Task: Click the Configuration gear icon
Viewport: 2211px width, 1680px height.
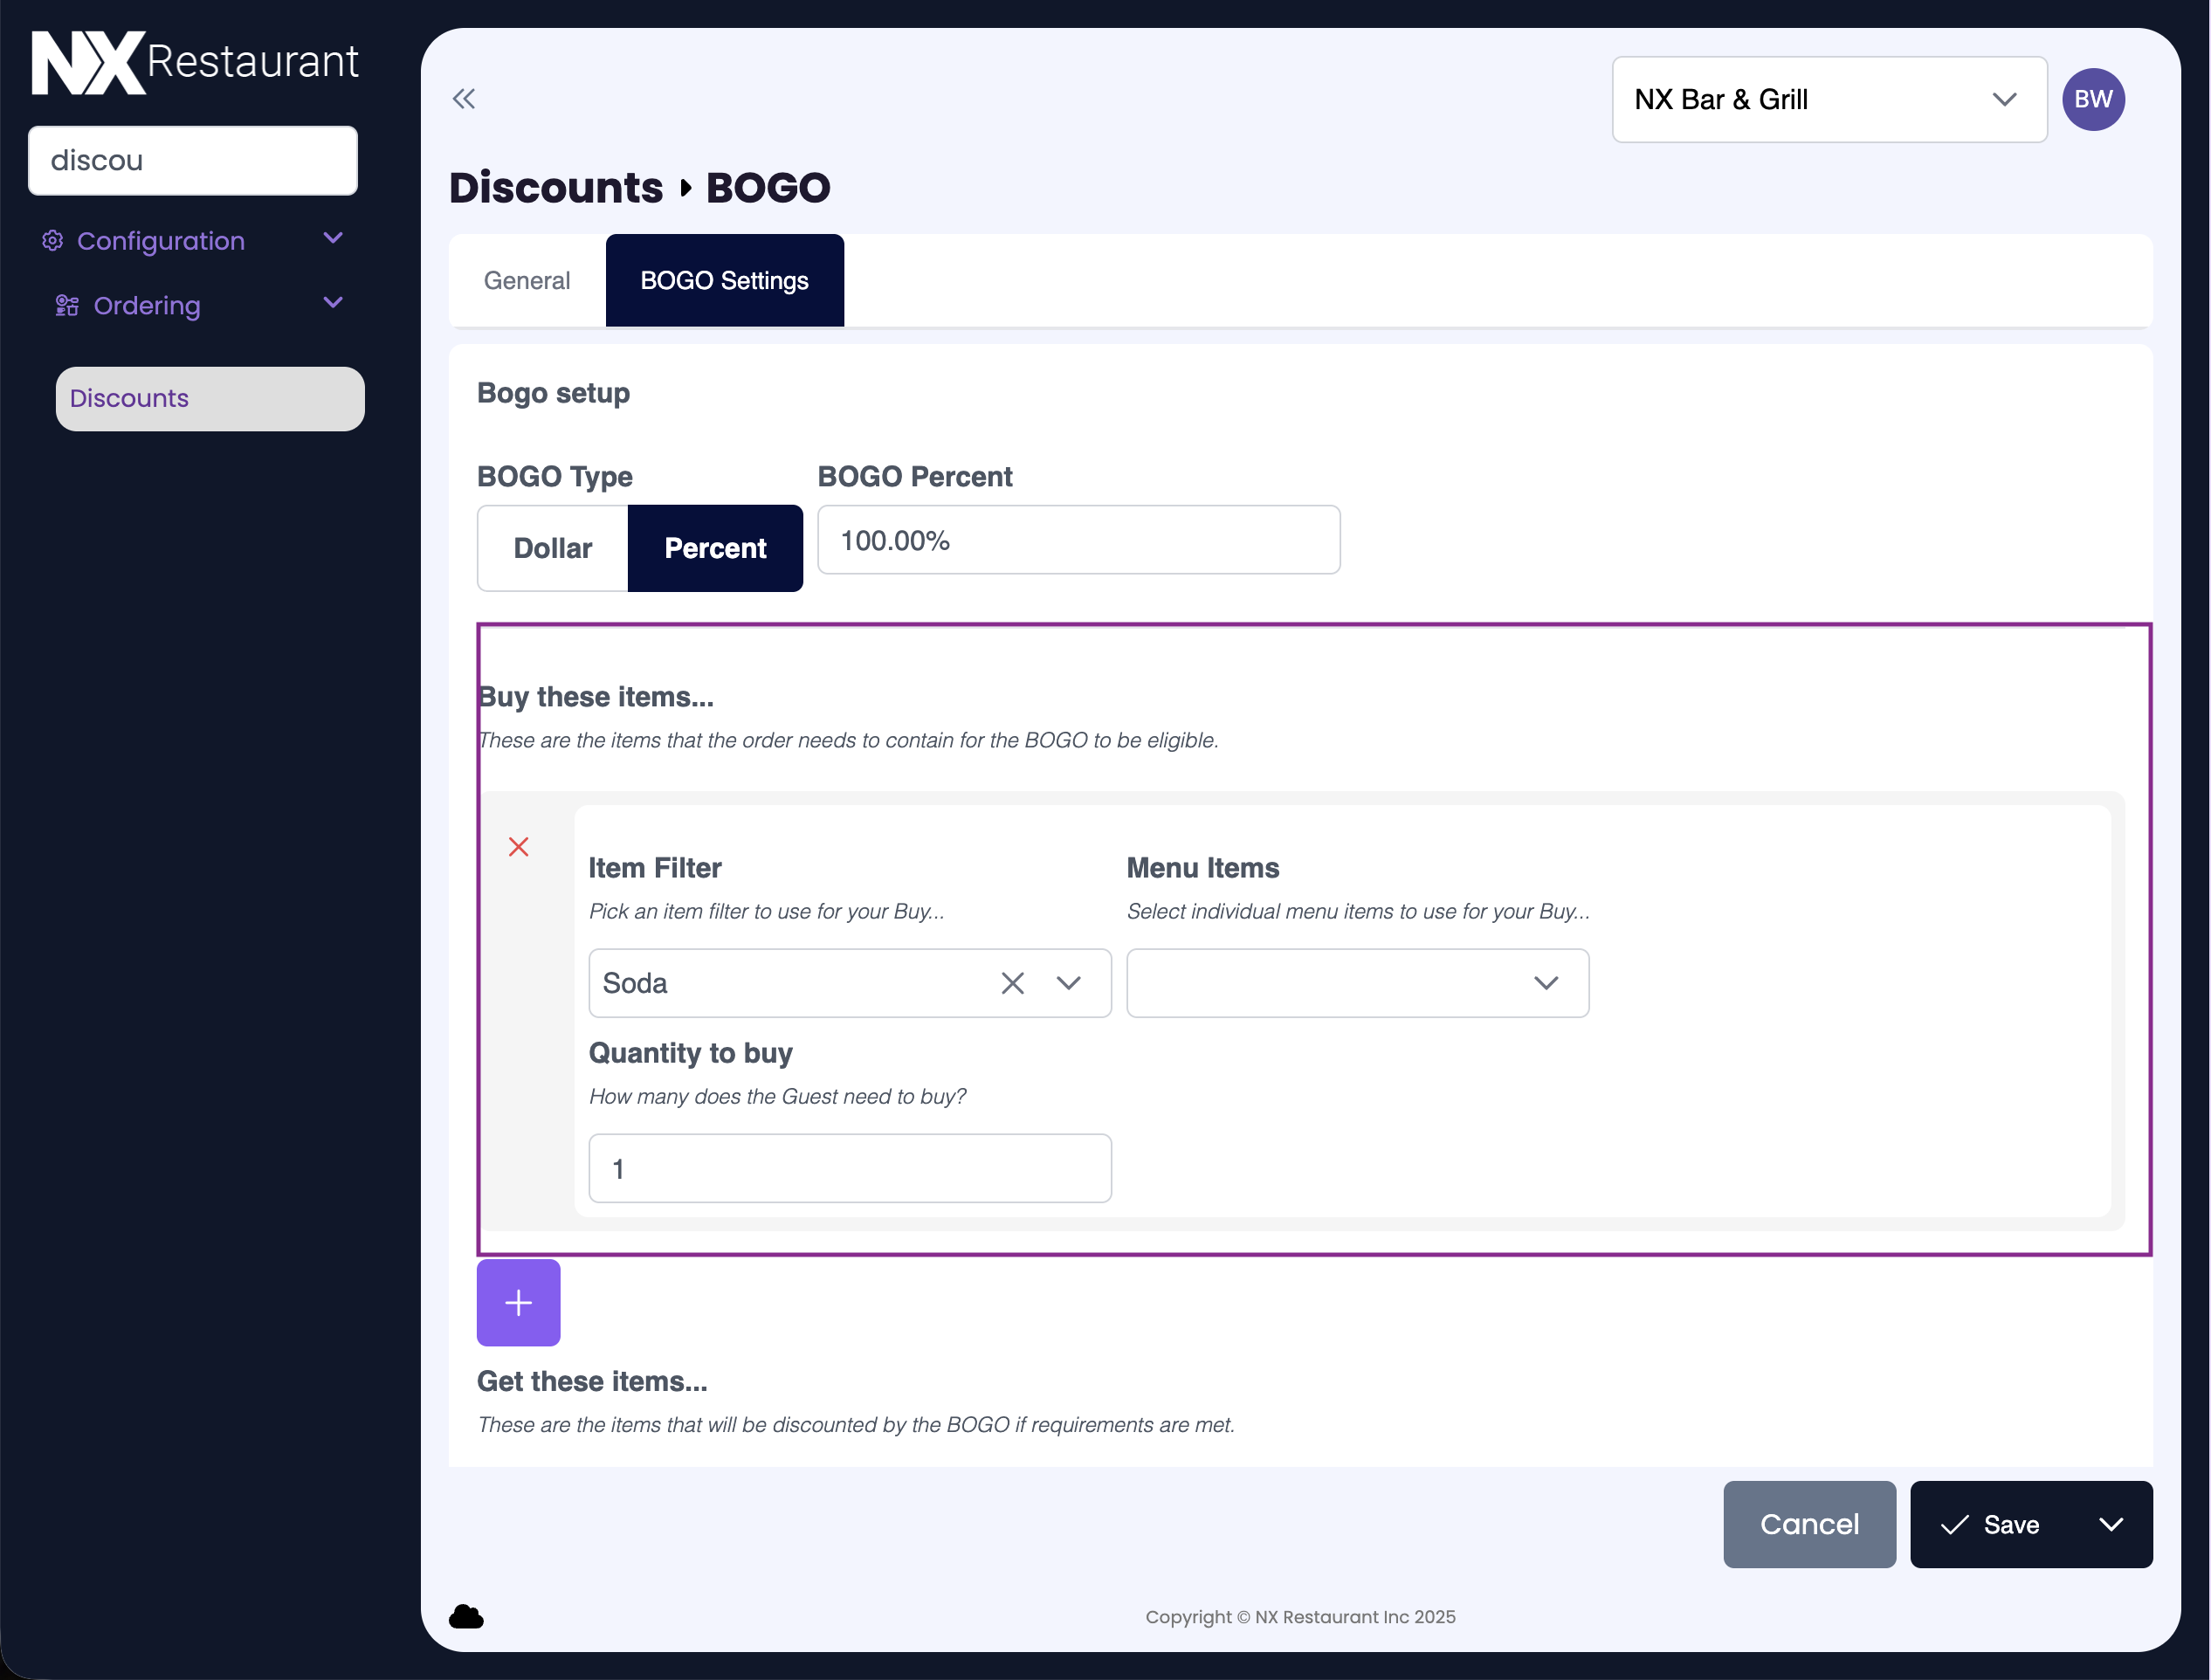Action: [x=53, y=241]
